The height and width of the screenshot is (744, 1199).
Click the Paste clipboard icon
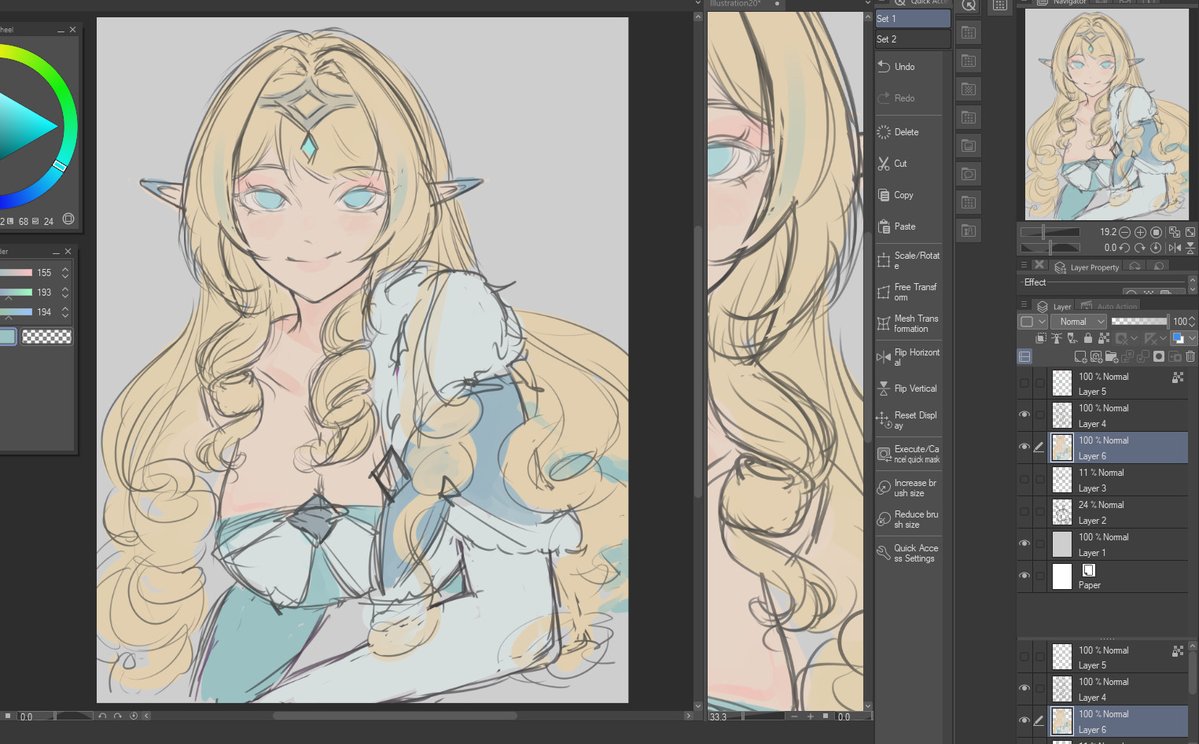[884, 226]
